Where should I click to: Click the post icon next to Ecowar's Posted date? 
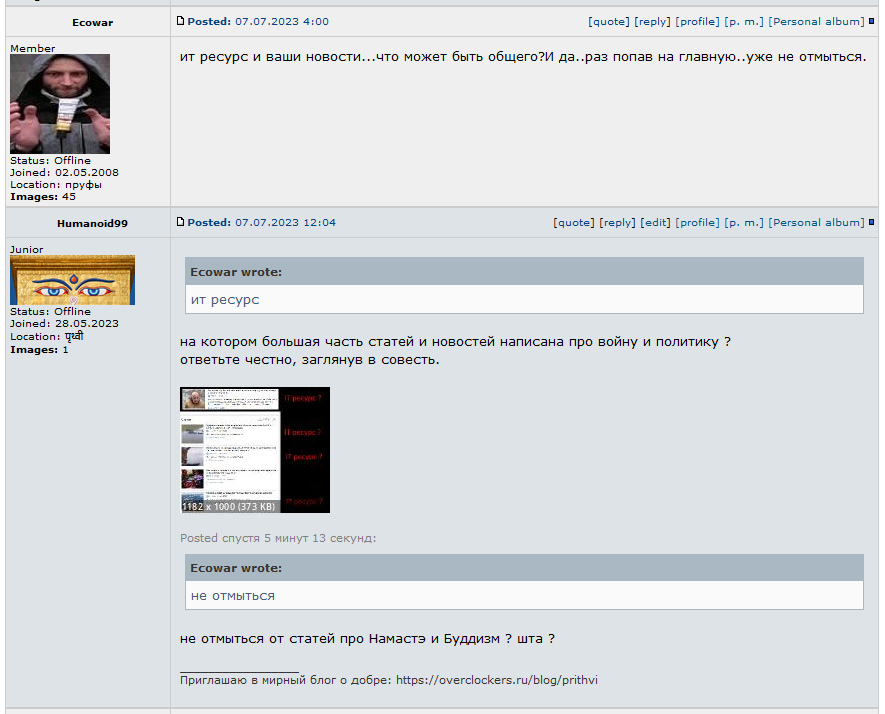tap(181, 21)
